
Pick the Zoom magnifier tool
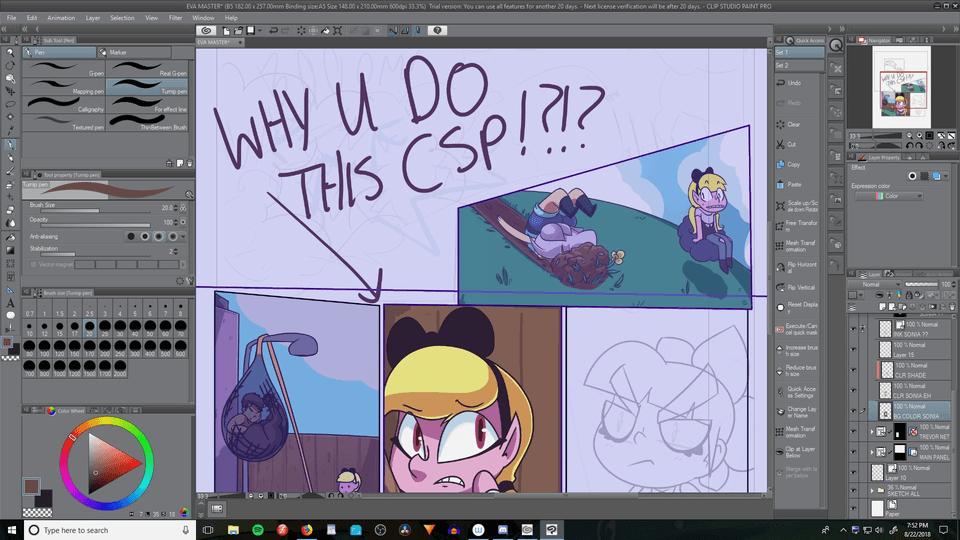click(10, 52)
